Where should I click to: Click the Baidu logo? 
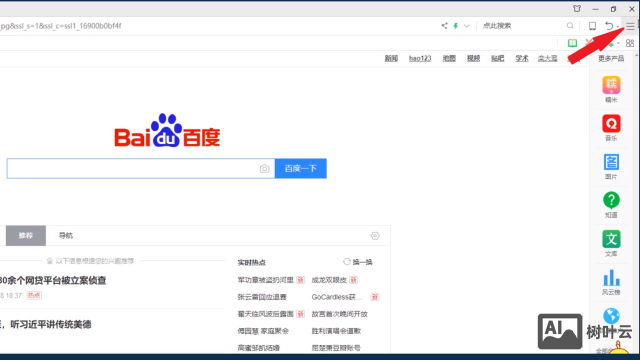tap(167, 131)
